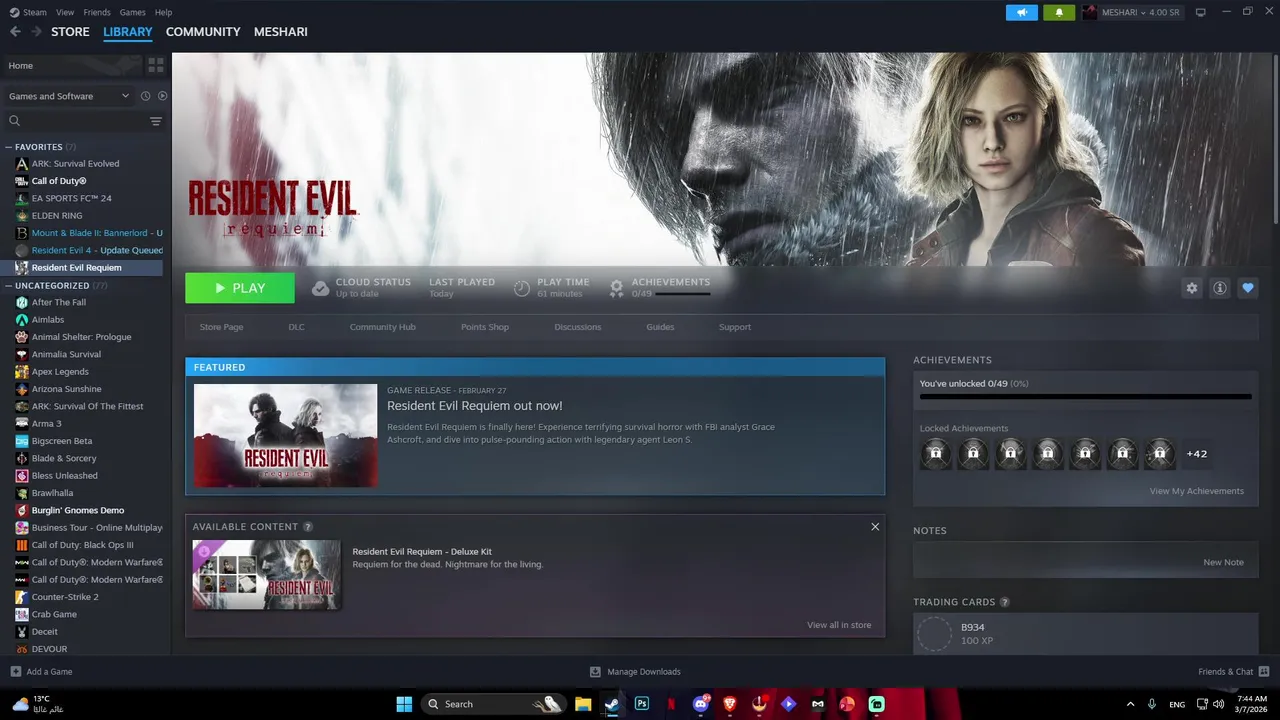This screenshot has height=720, width=1280.
Task: Show hidden tray icons chevron
Action: pyautogui.click(x=1130, y=704)
